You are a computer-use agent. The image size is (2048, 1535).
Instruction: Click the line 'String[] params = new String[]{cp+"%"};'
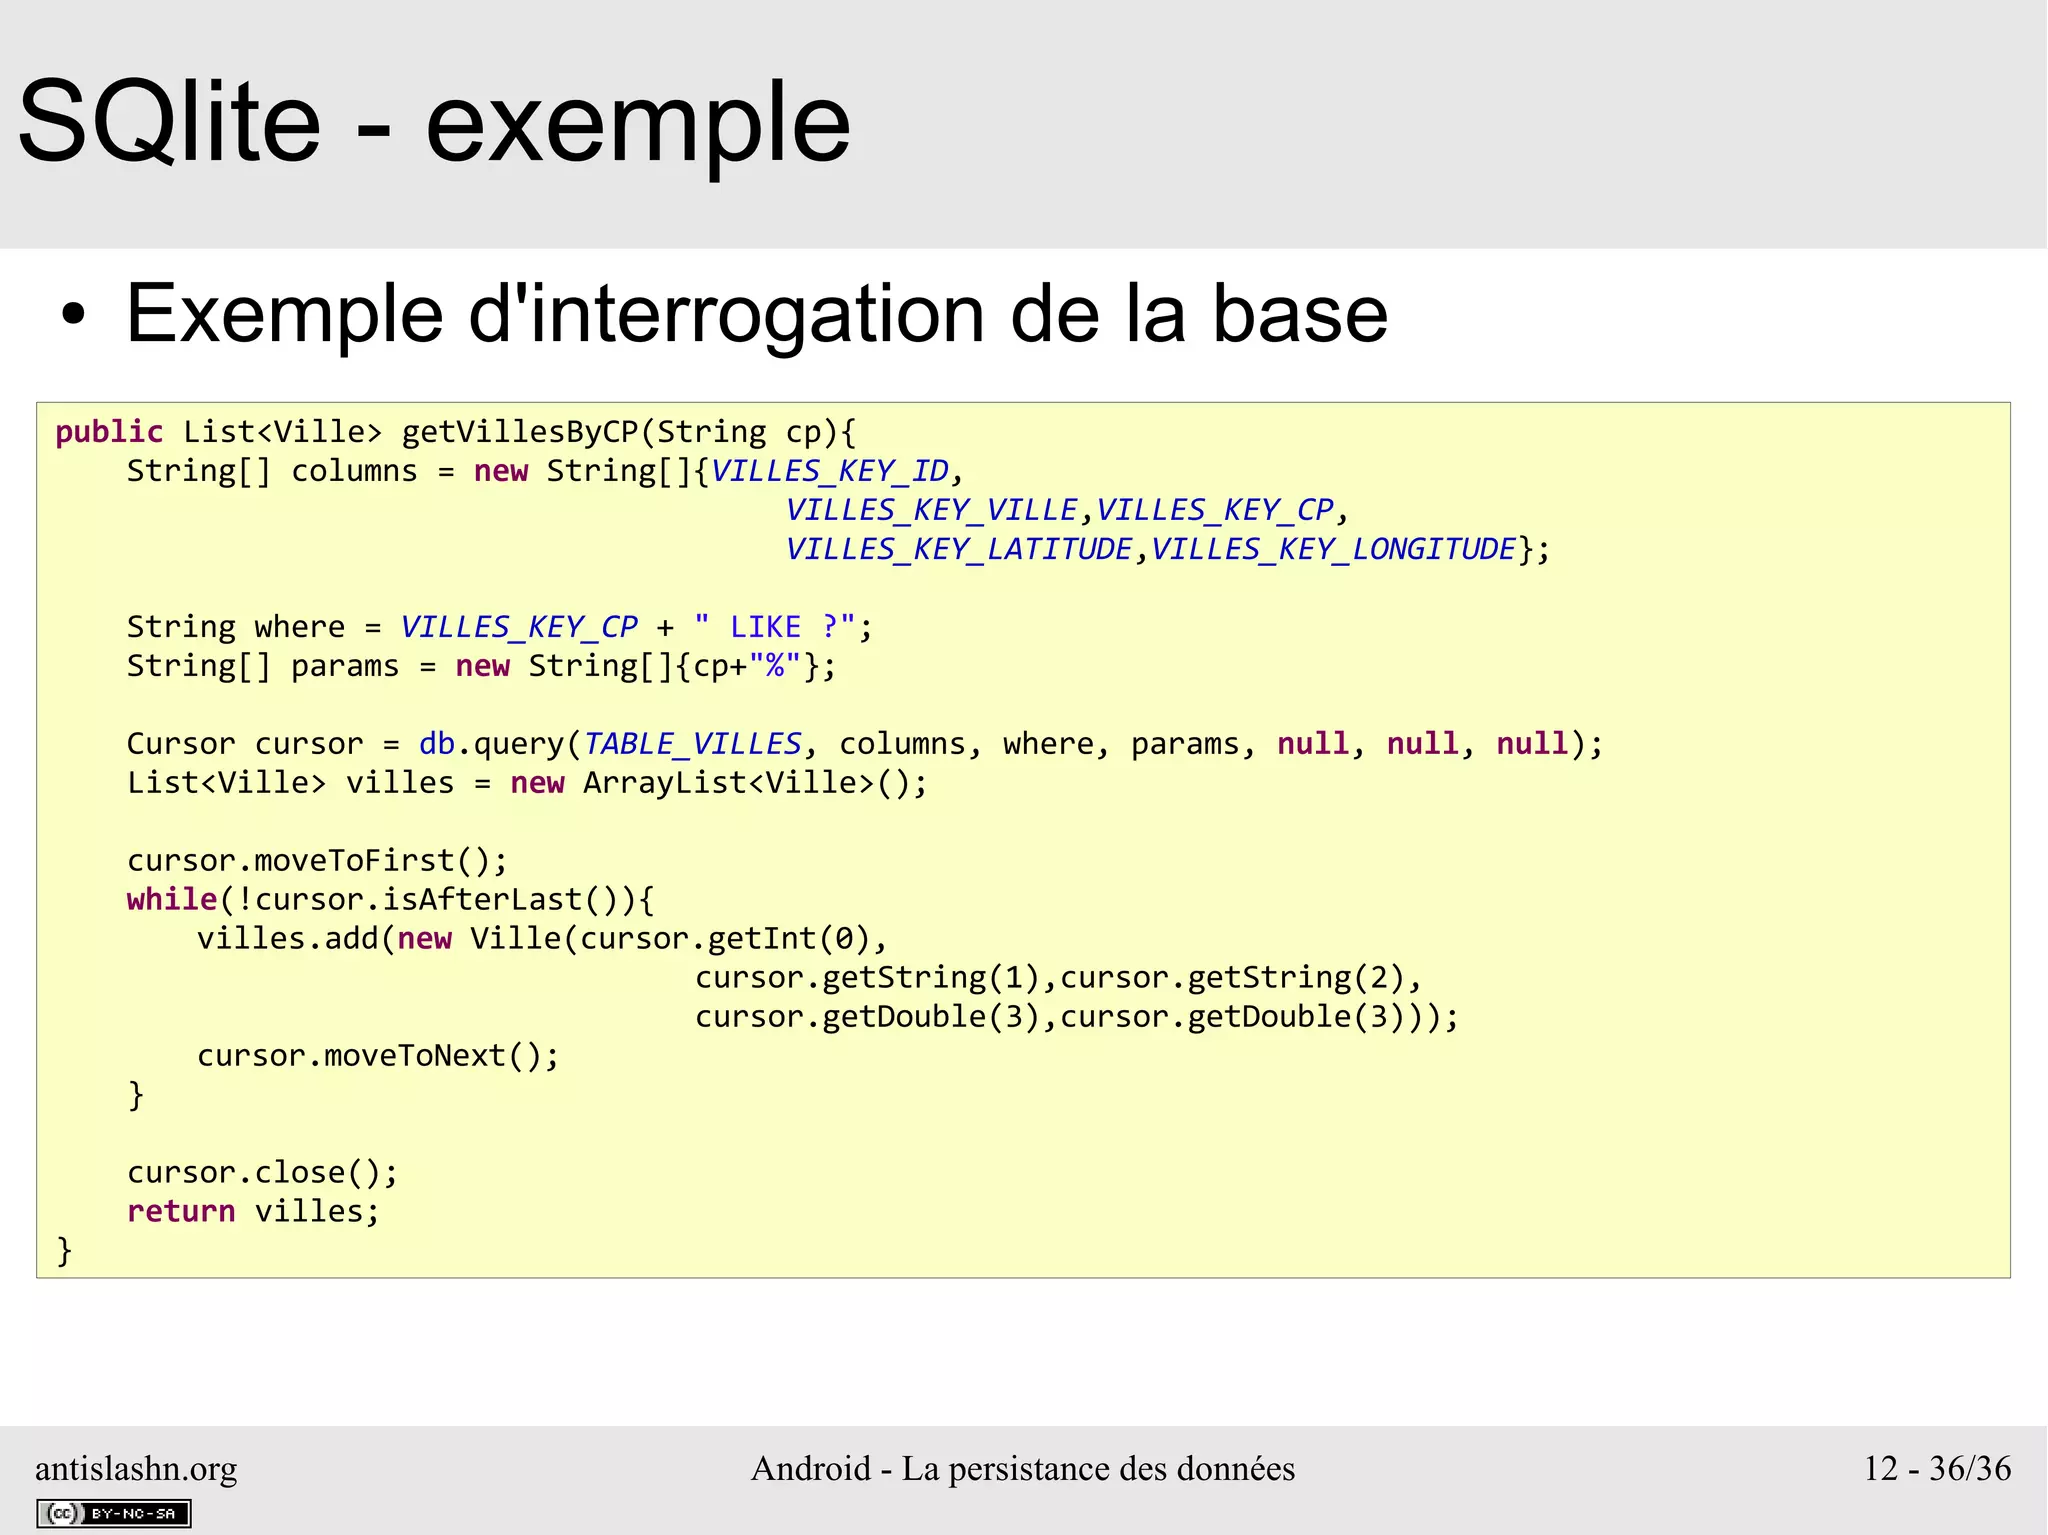click(x=481, y=666)
